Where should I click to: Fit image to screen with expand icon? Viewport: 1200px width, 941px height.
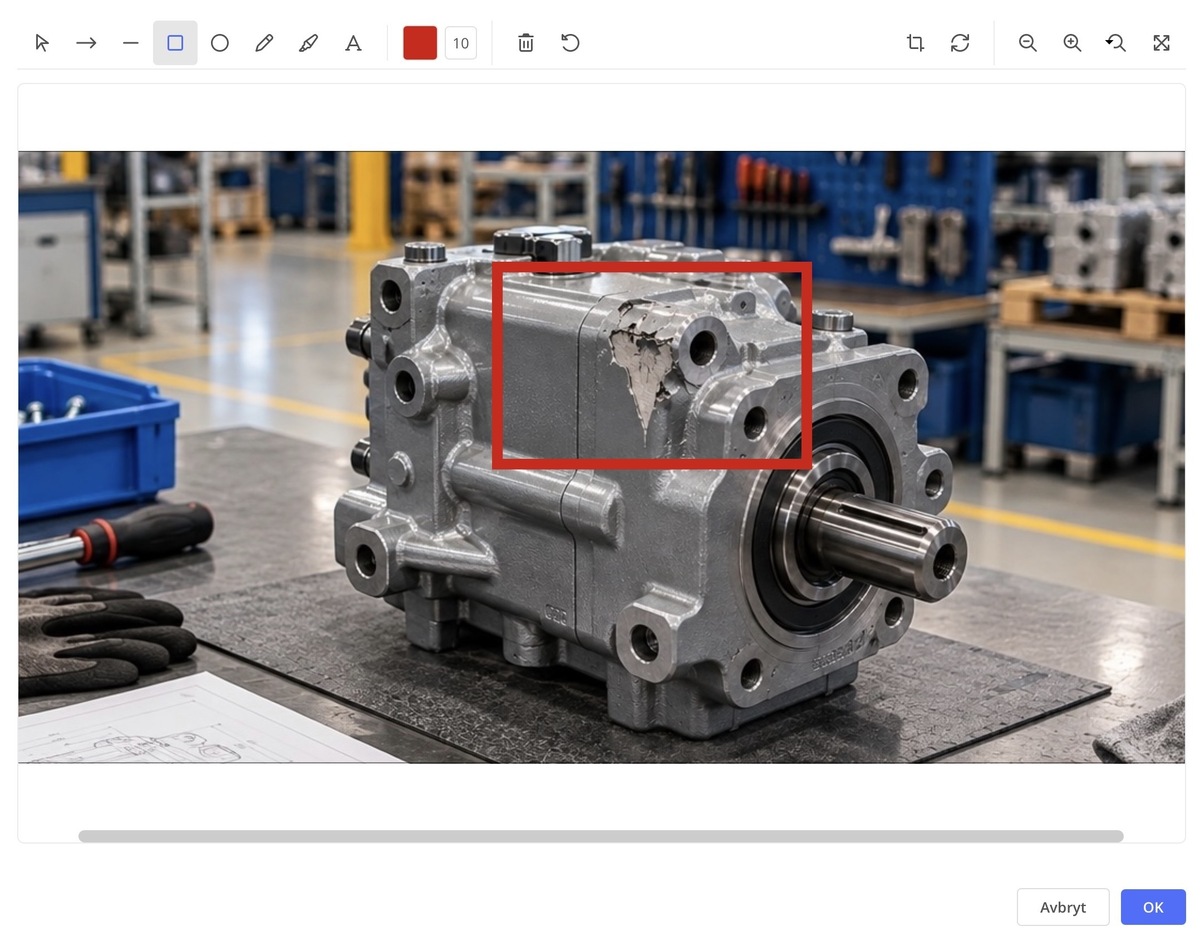[1161, 43]
